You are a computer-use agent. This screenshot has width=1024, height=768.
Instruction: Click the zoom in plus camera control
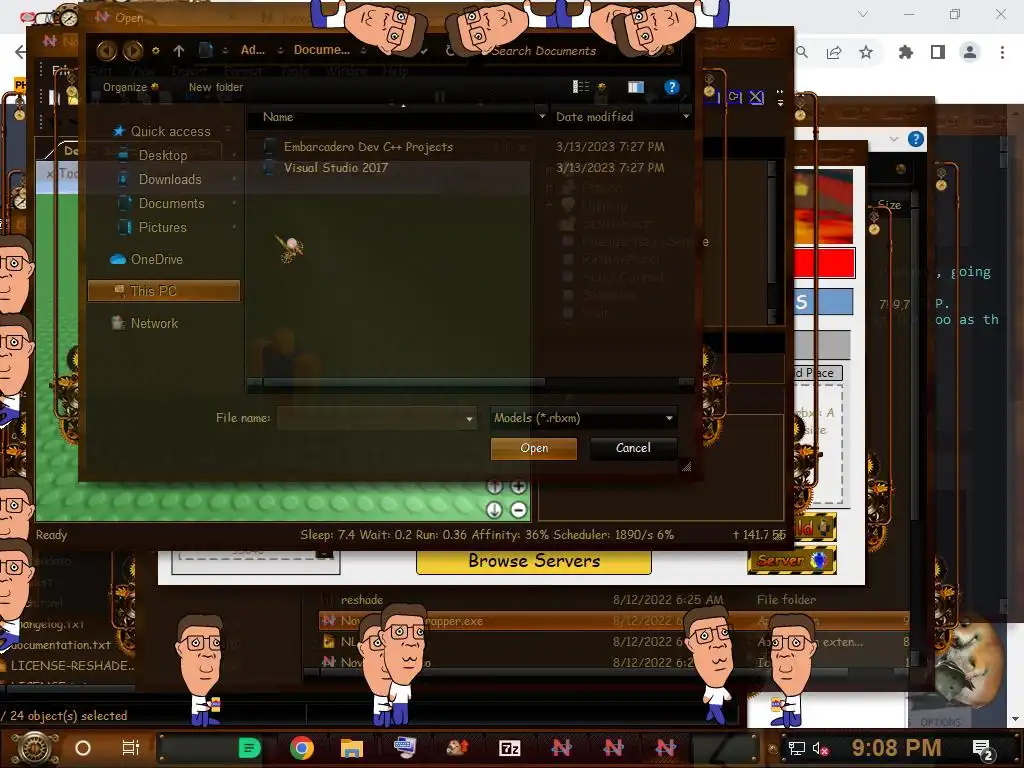[519, 487]
